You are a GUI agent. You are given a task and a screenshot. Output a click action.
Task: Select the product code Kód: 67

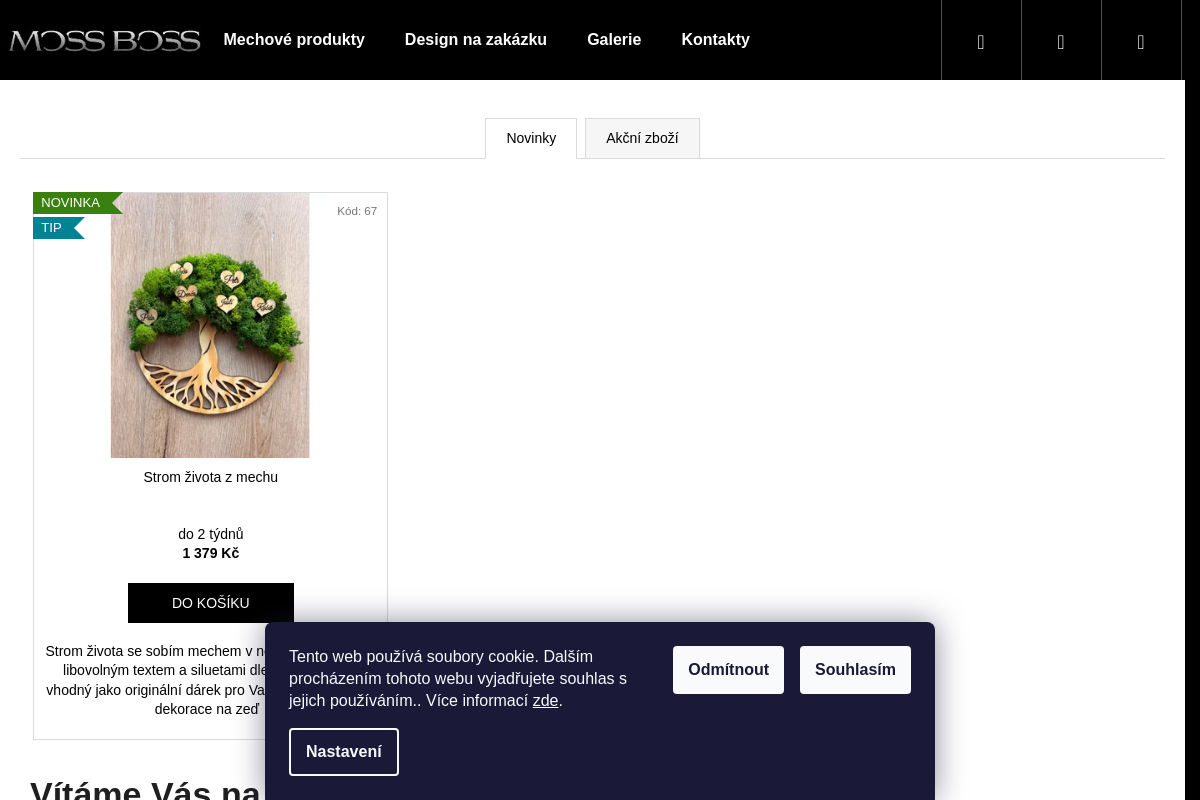click(357, 211)
